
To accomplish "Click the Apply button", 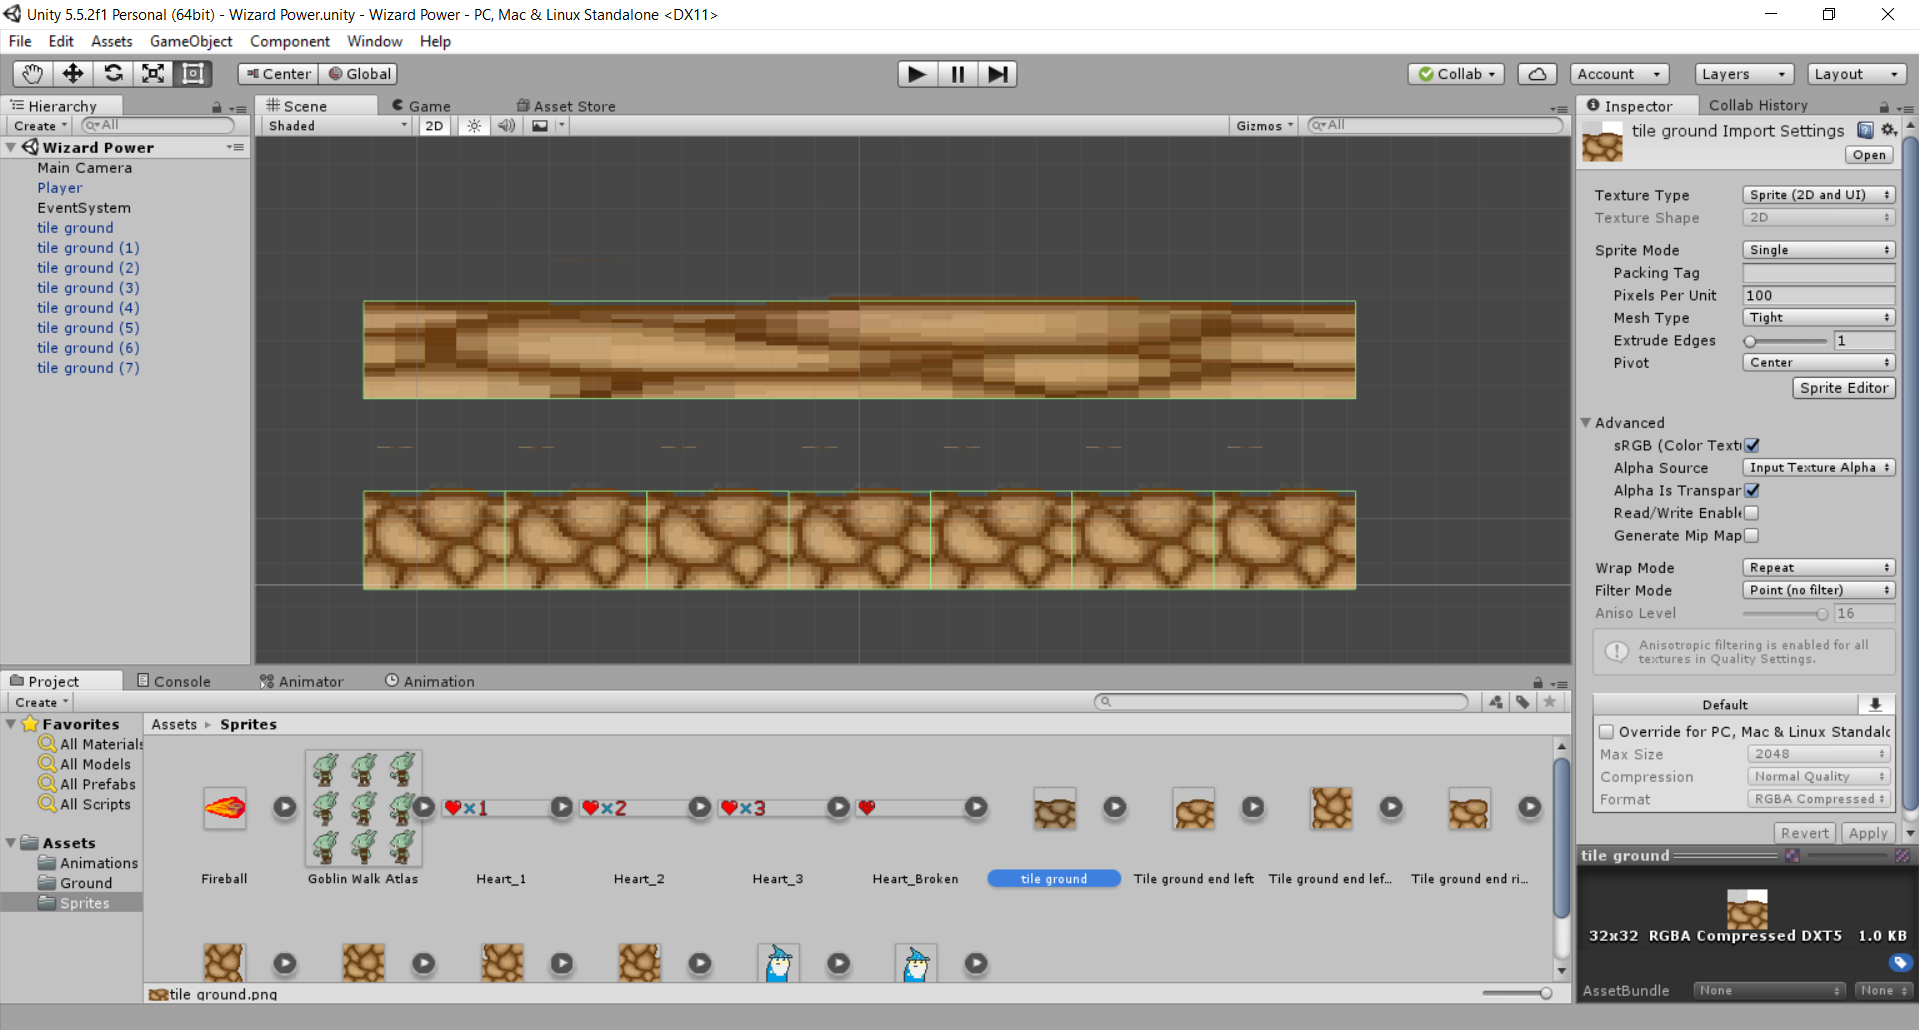I will click(1867, 833).
